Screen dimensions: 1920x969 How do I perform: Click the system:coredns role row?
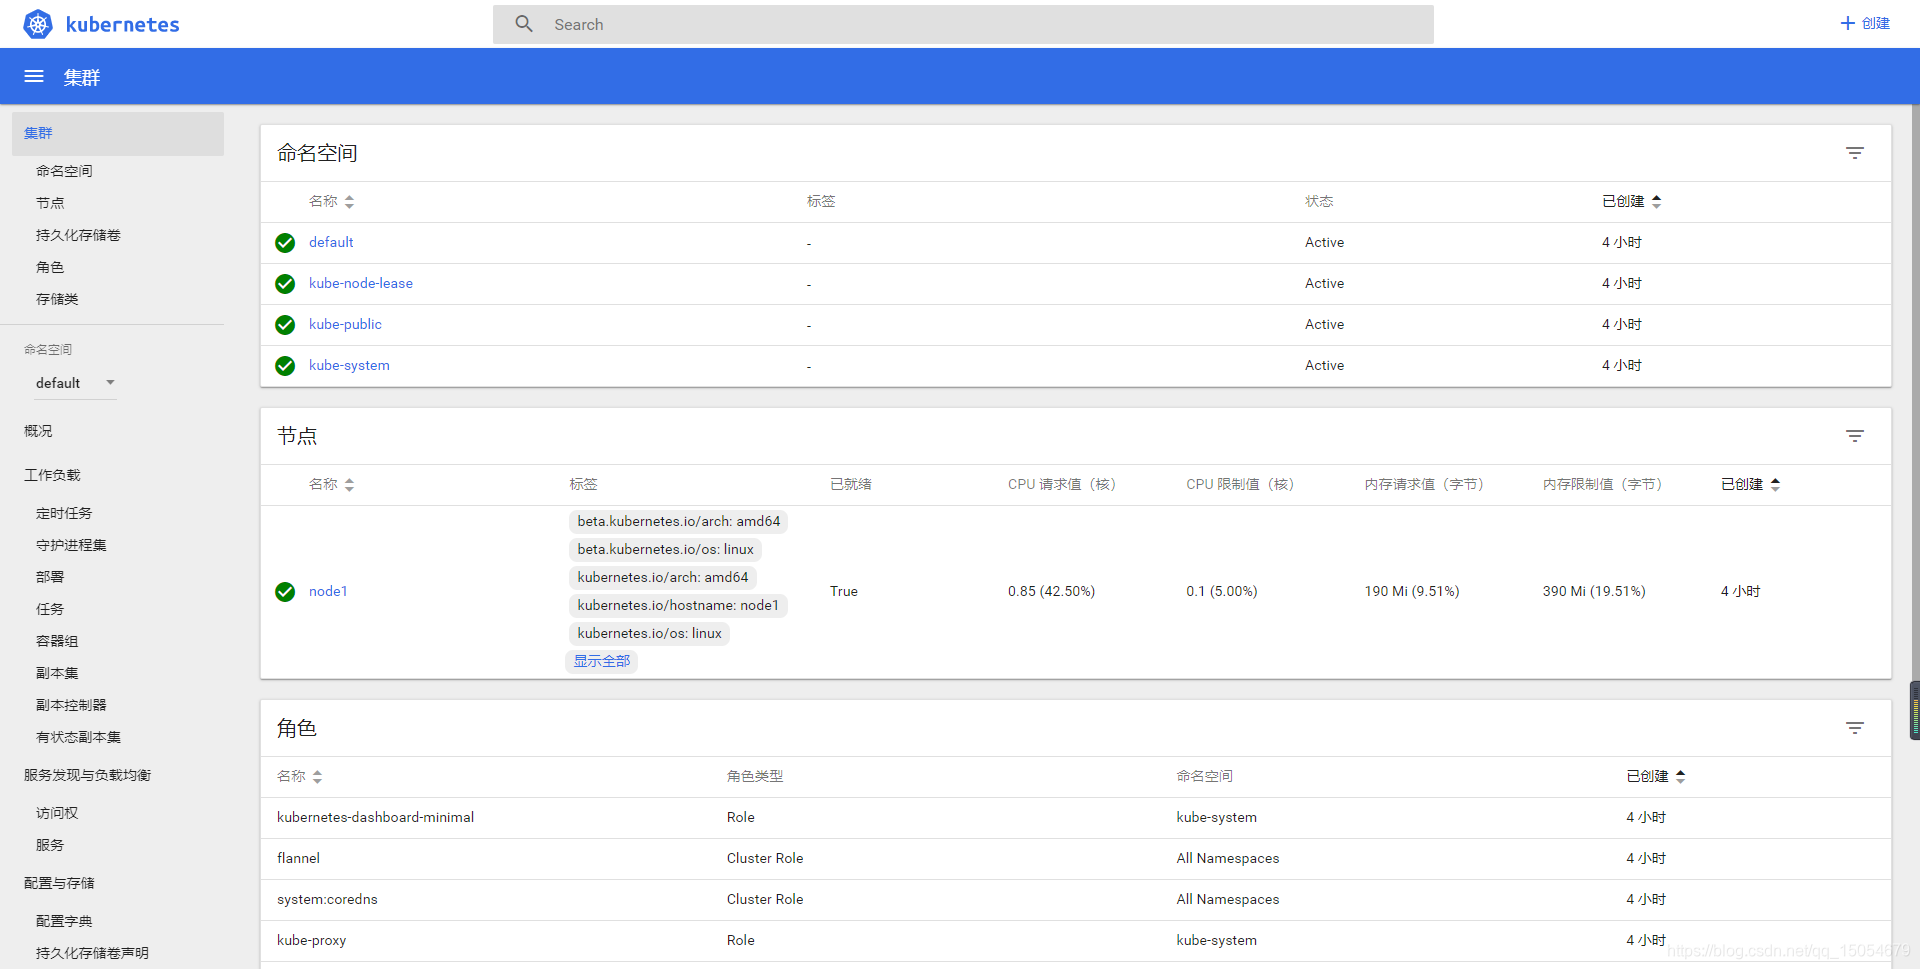(x=1076, y=900)
